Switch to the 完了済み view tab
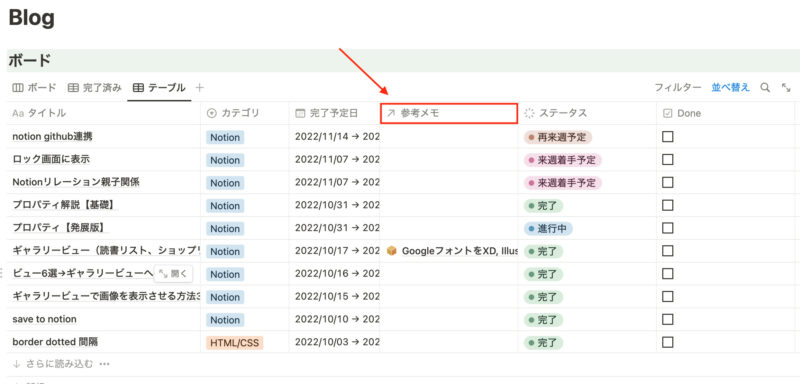Screen dimensions: 800x384 point(95,88)
